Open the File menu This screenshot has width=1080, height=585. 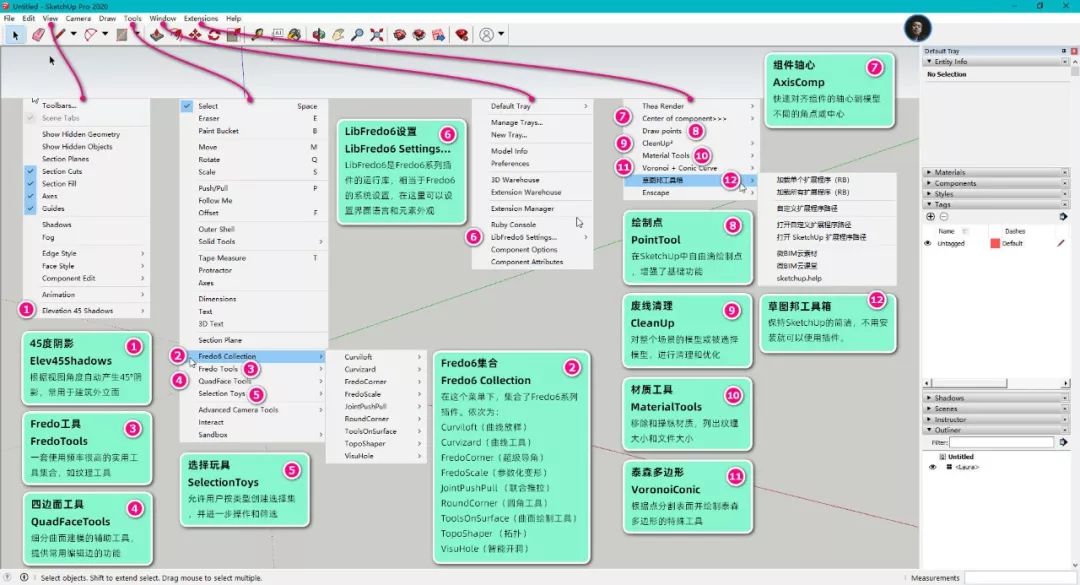pos(9,19)
